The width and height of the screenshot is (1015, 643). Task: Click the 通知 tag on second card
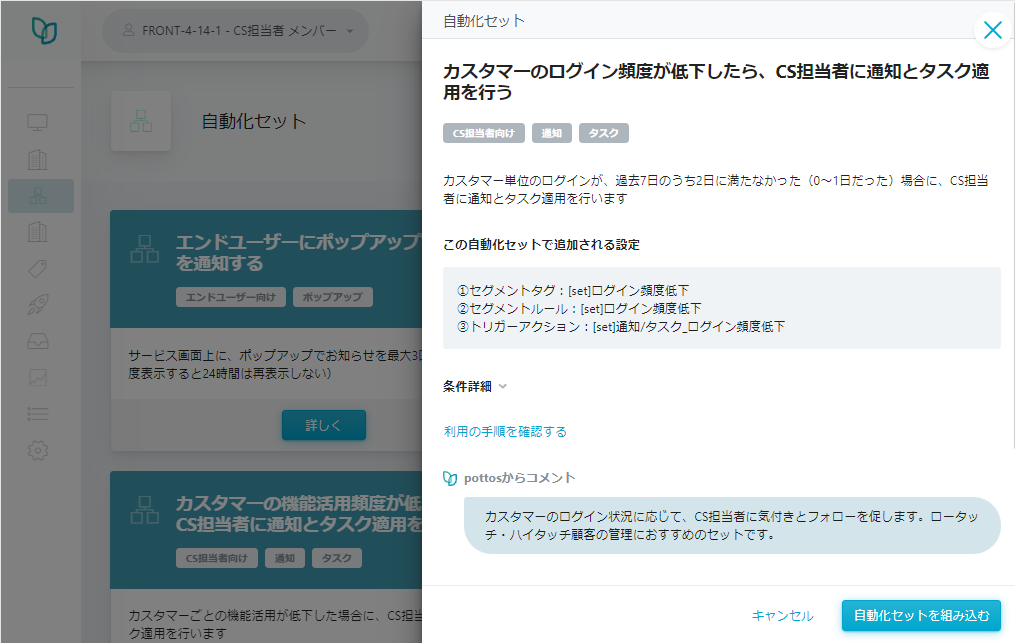(285, 558)
